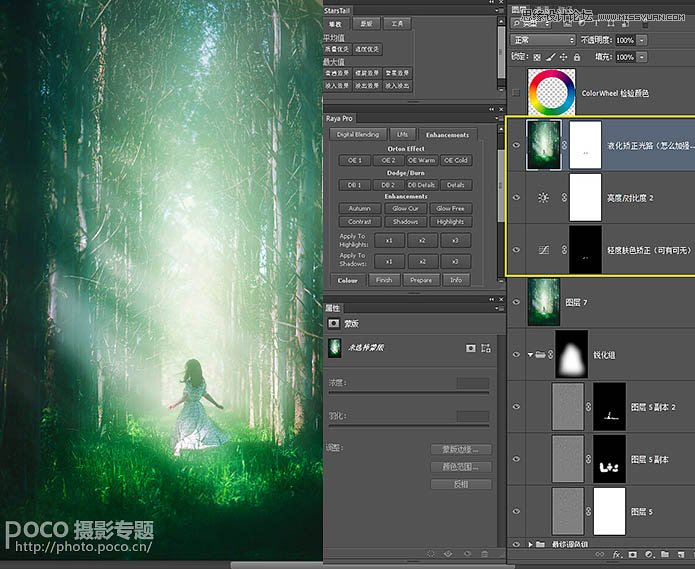The width and height of the screenshot is (695, 569).
Task: Apply OE Warm Orton effect
Action: click(422, 160)
